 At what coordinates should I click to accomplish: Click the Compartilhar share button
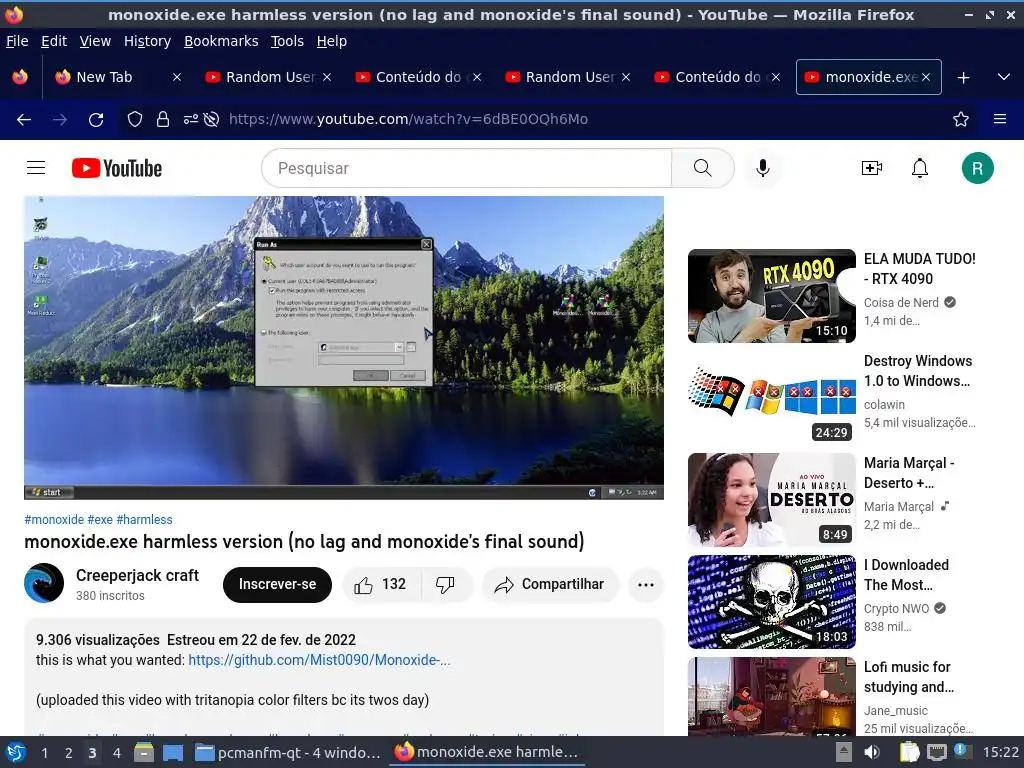point(550,584)
